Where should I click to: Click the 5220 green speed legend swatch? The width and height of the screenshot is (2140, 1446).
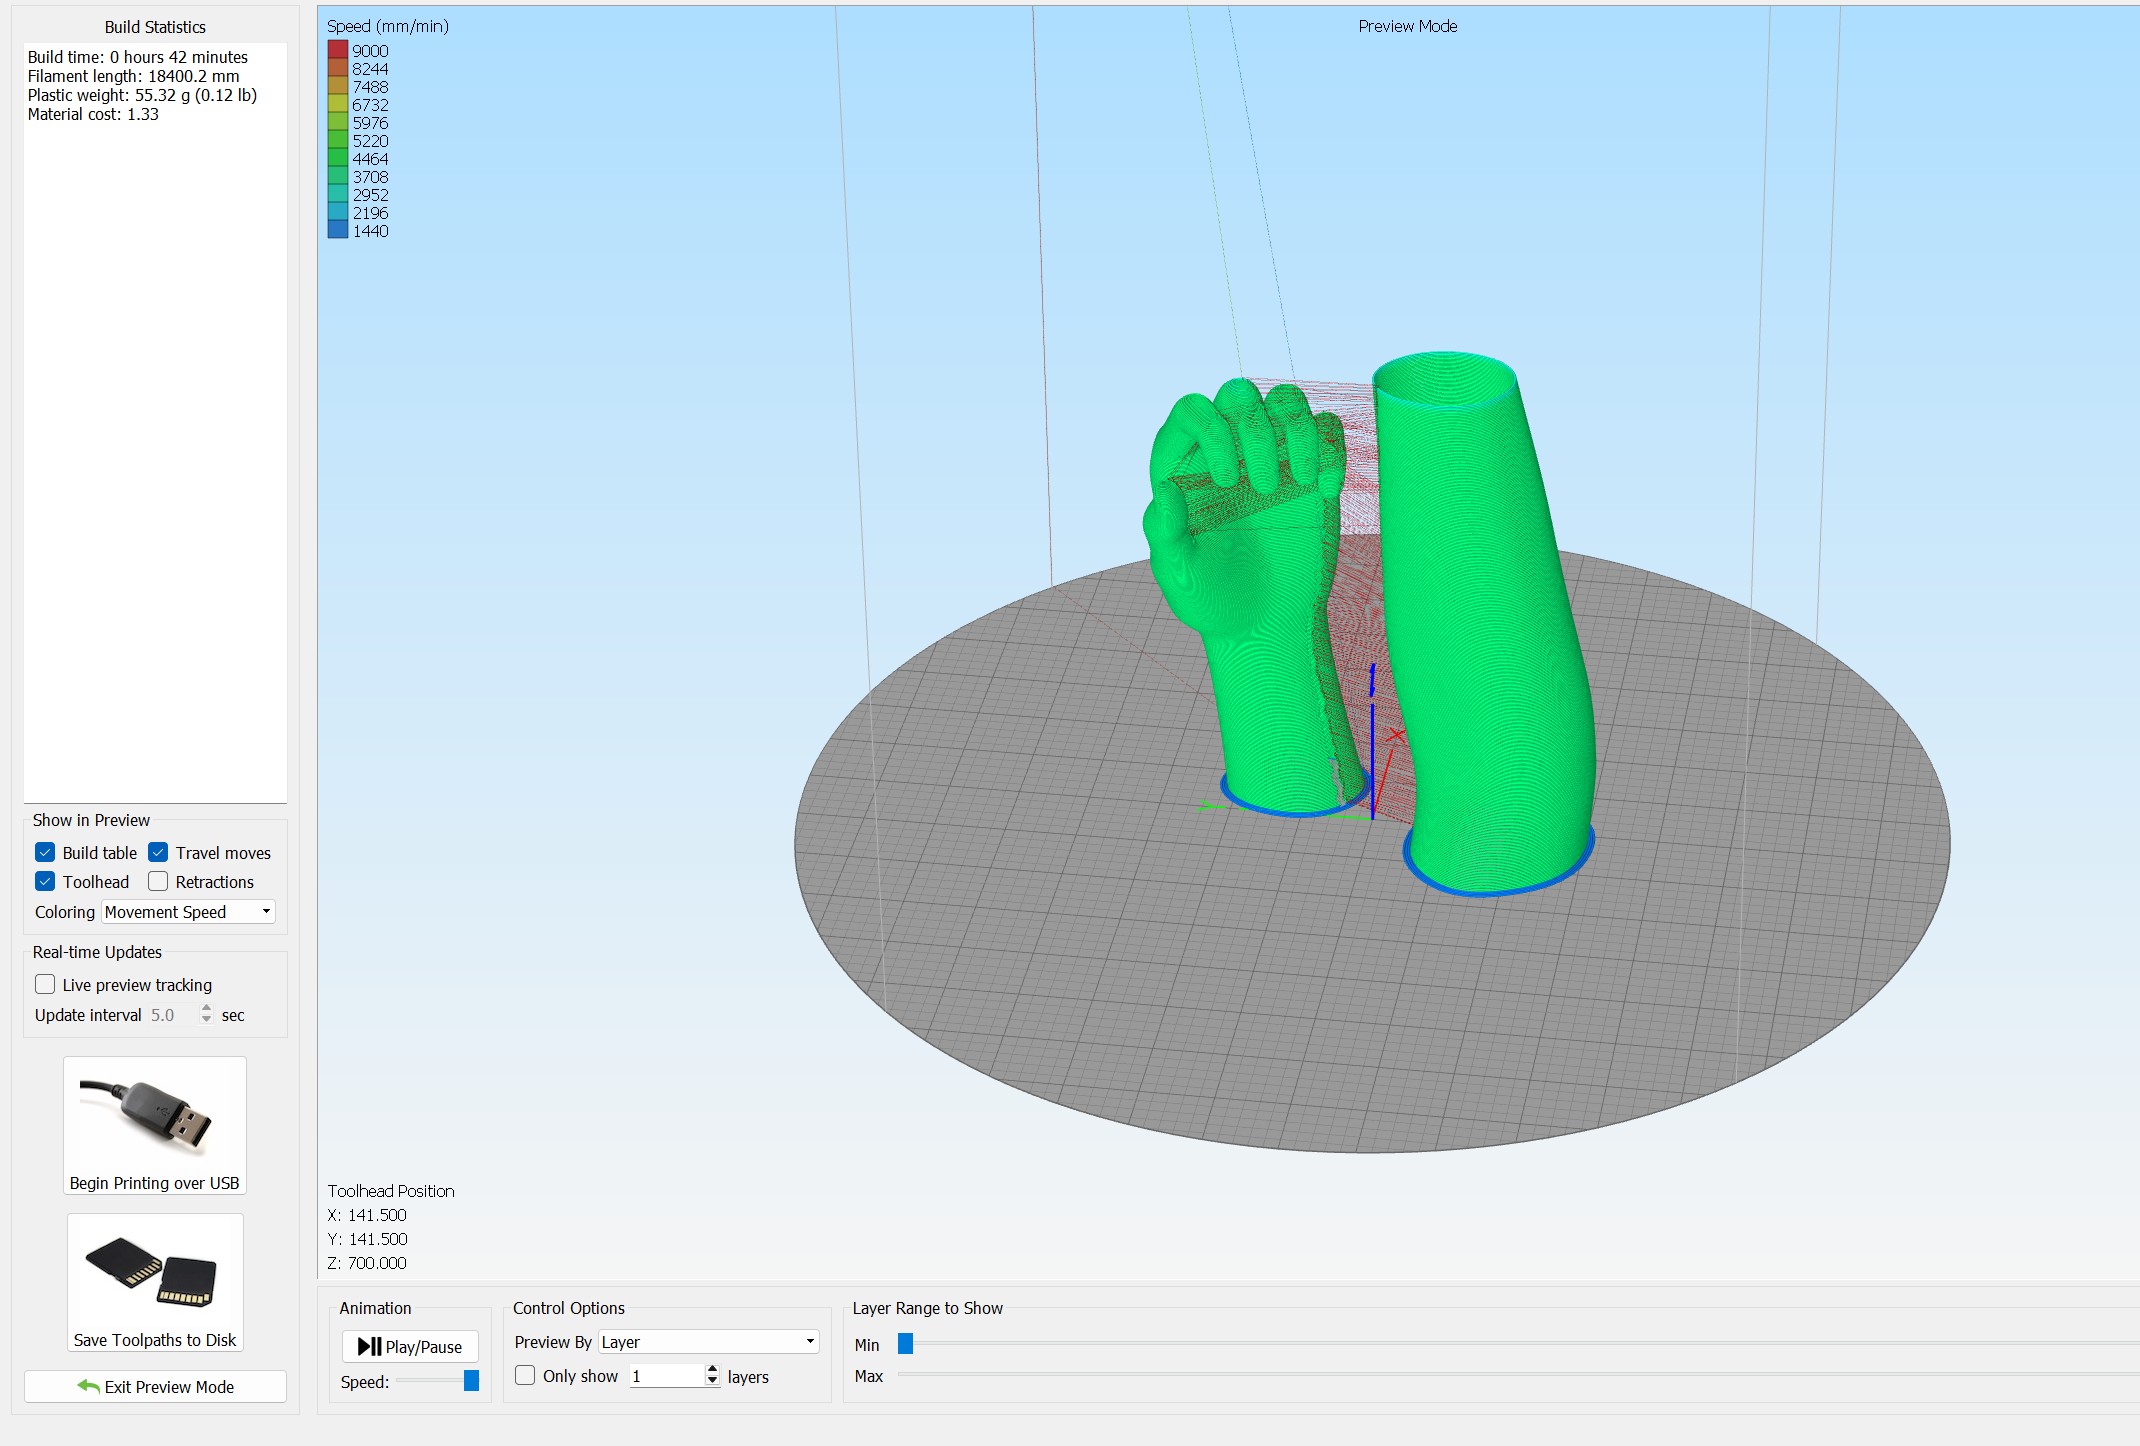[338, 140]
